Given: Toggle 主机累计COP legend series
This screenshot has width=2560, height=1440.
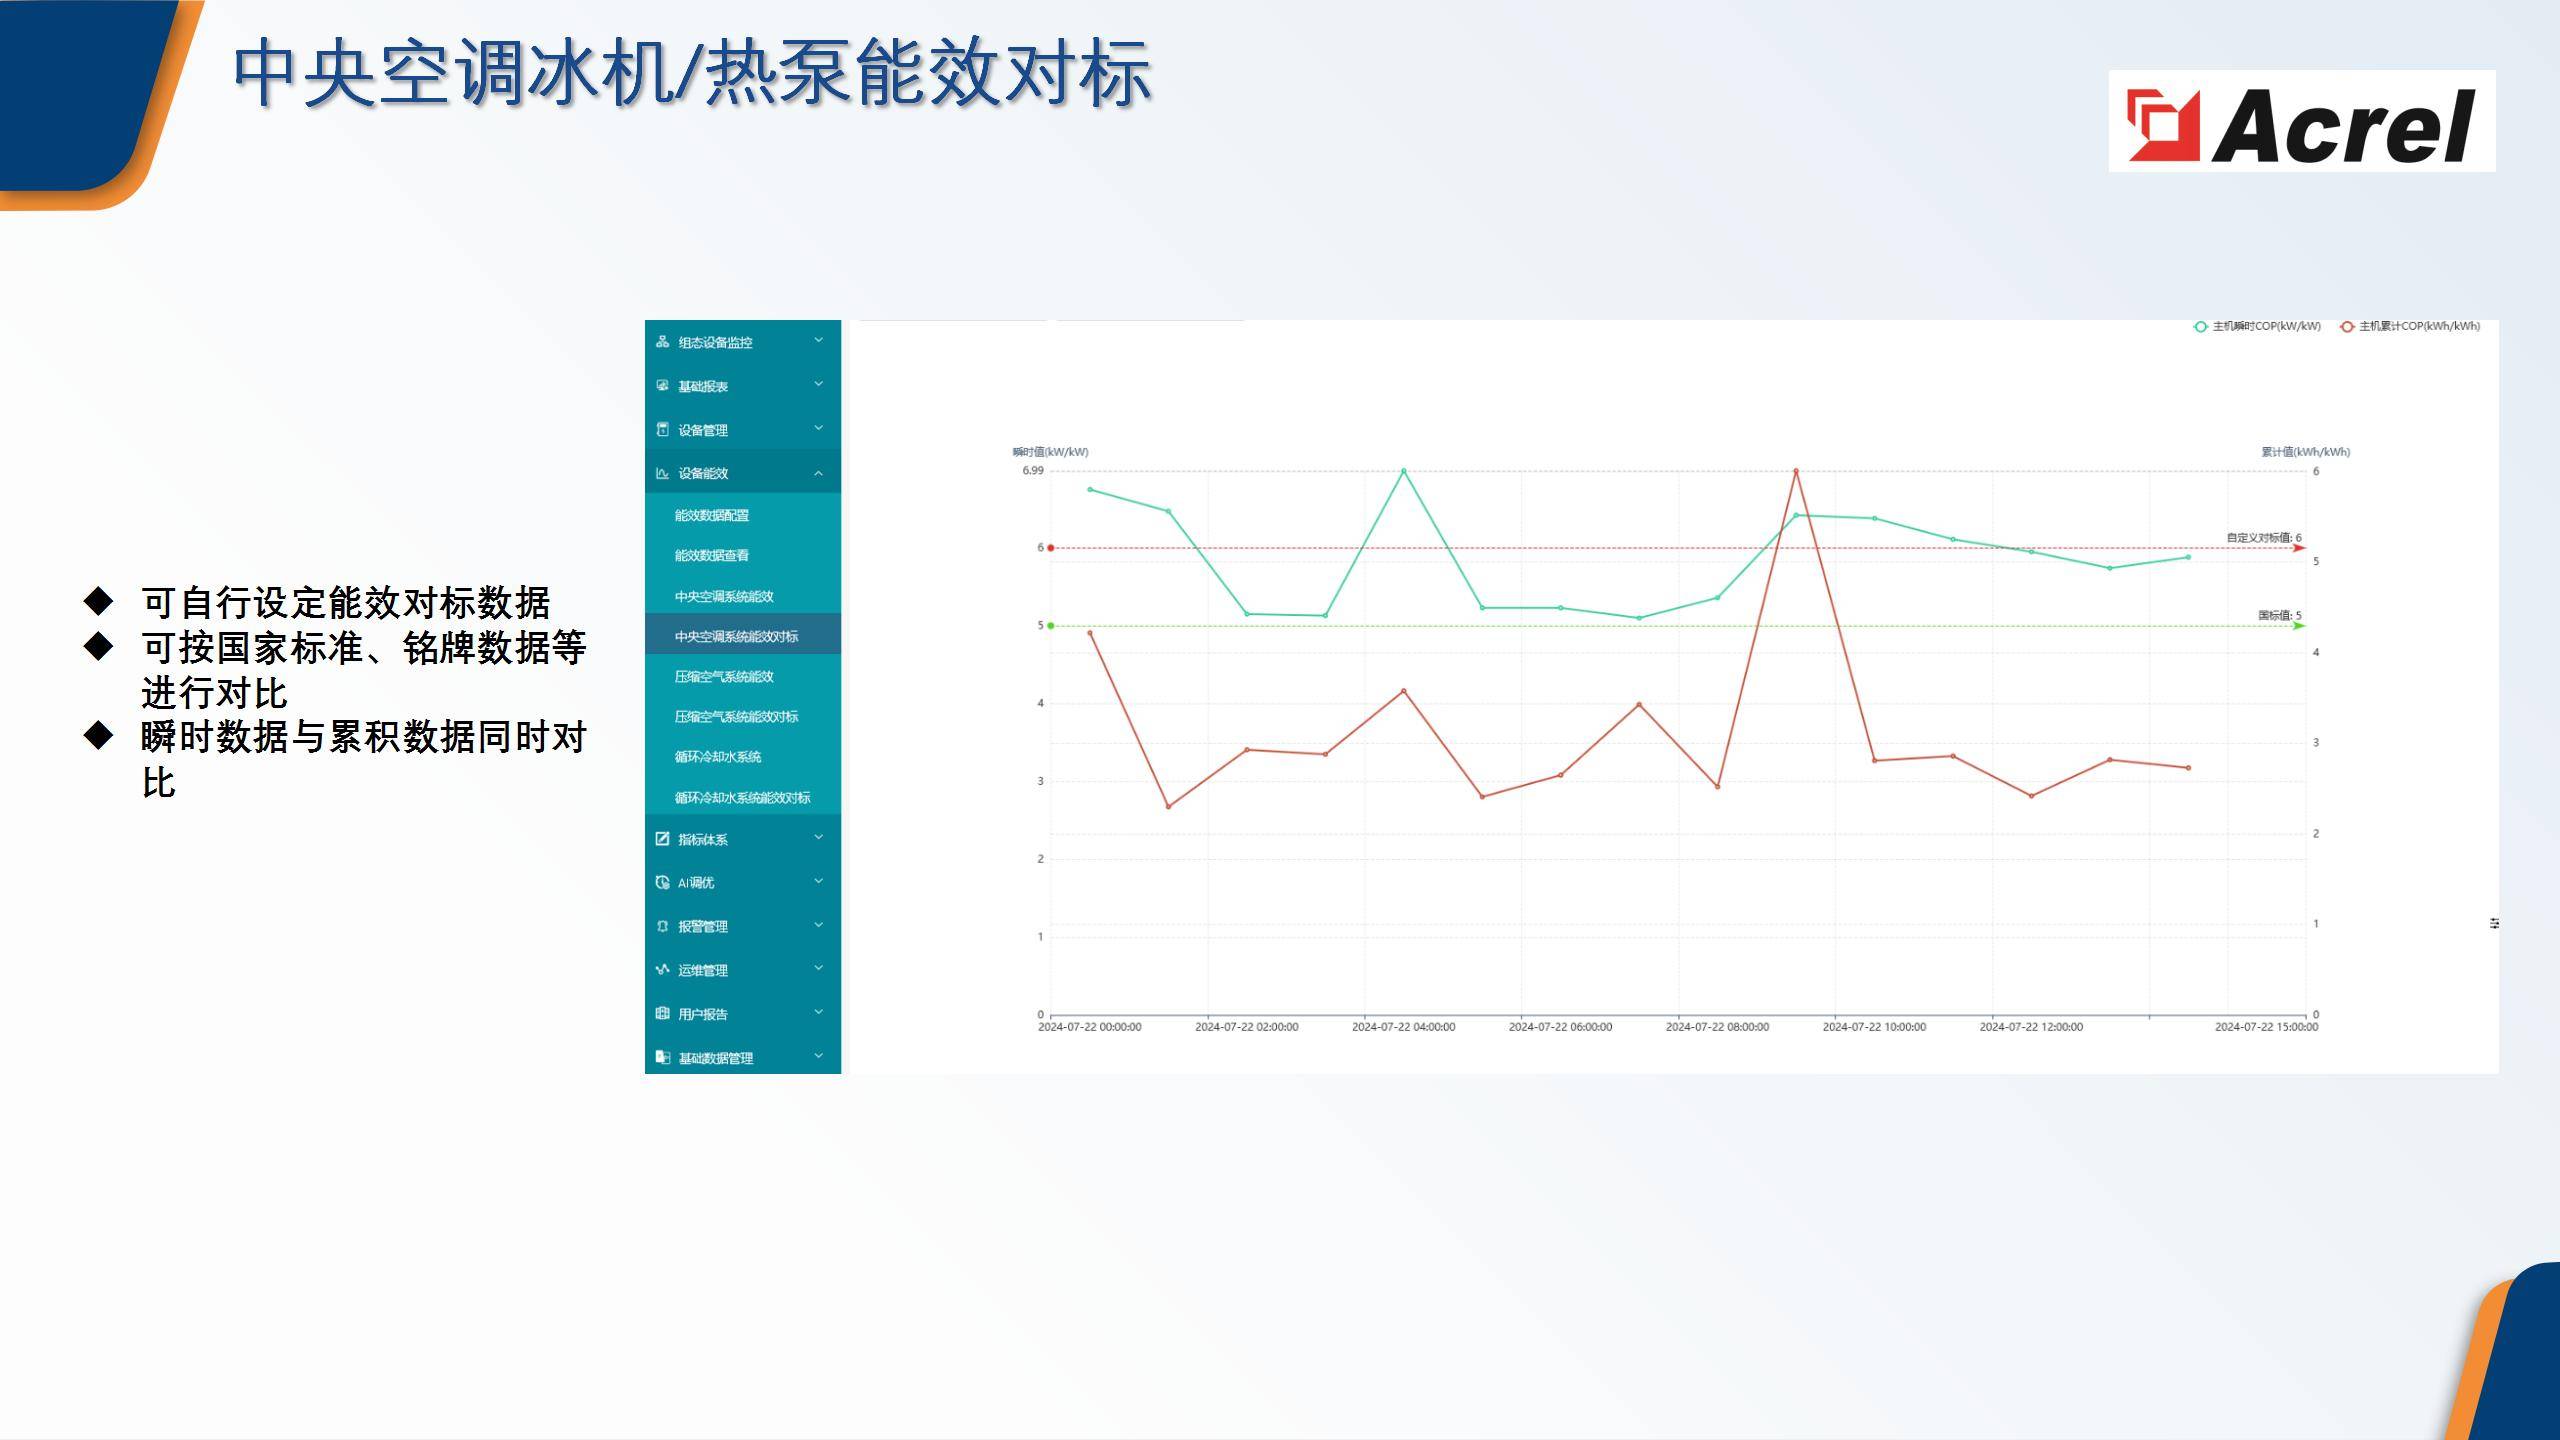Looking at the screenshot, I should pyautogui.click(x=2409, y=326).
